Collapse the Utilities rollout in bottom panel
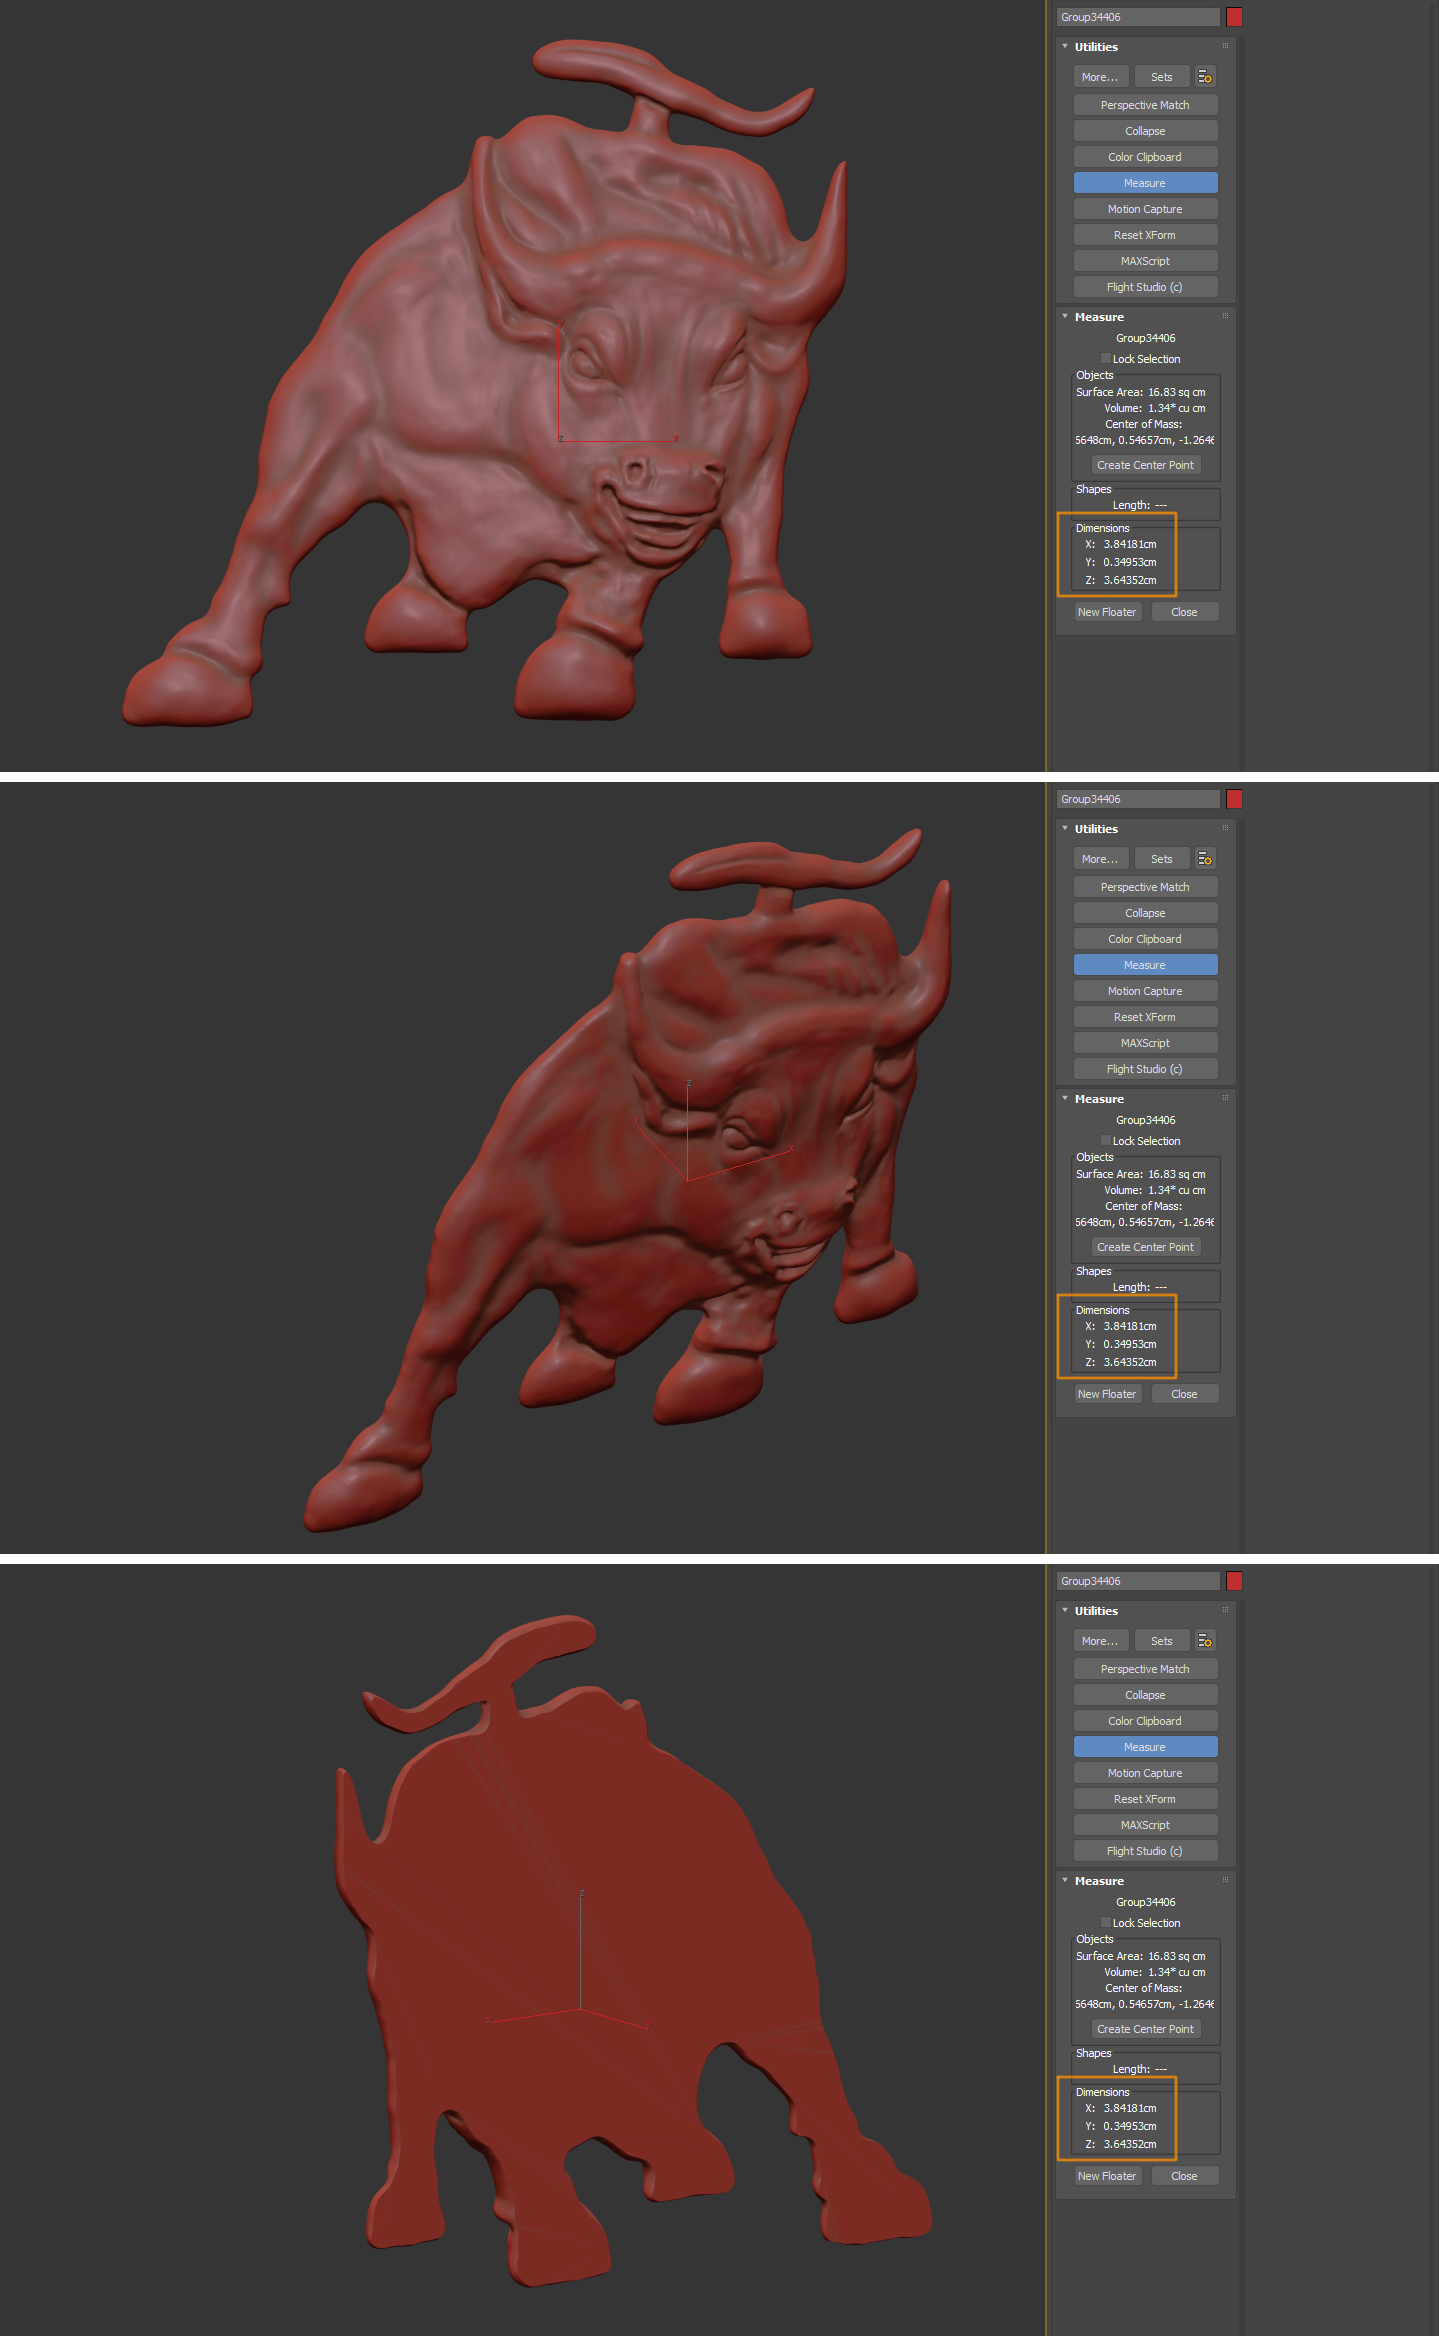 pos(1065,1611)
